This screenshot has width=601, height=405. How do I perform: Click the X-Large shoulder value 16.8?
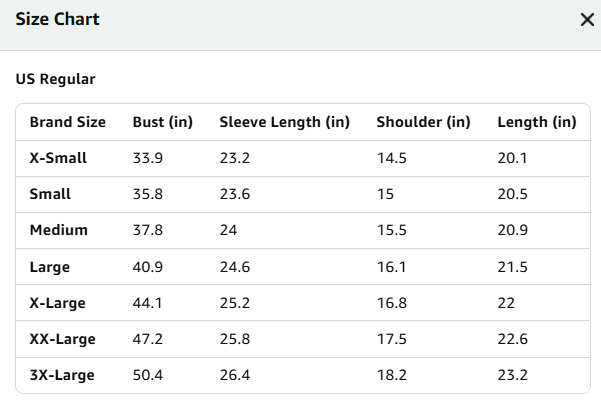click(x=392, y=303)
